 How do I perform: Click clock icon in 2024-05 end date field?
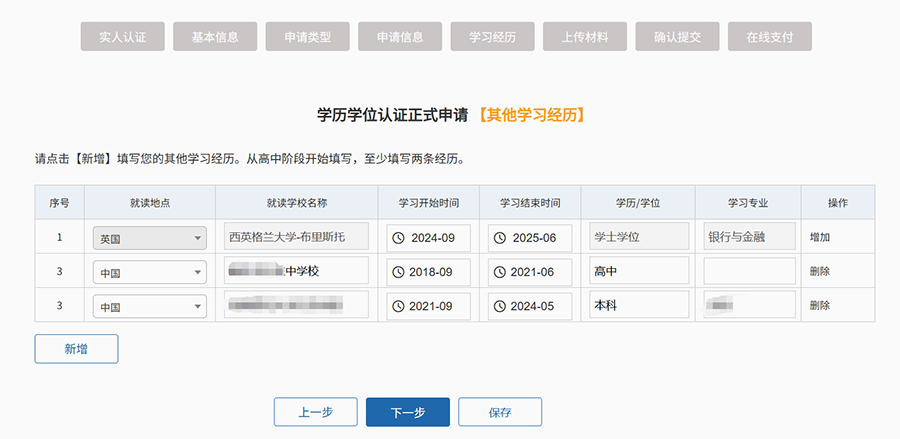(x=500, y=306)
